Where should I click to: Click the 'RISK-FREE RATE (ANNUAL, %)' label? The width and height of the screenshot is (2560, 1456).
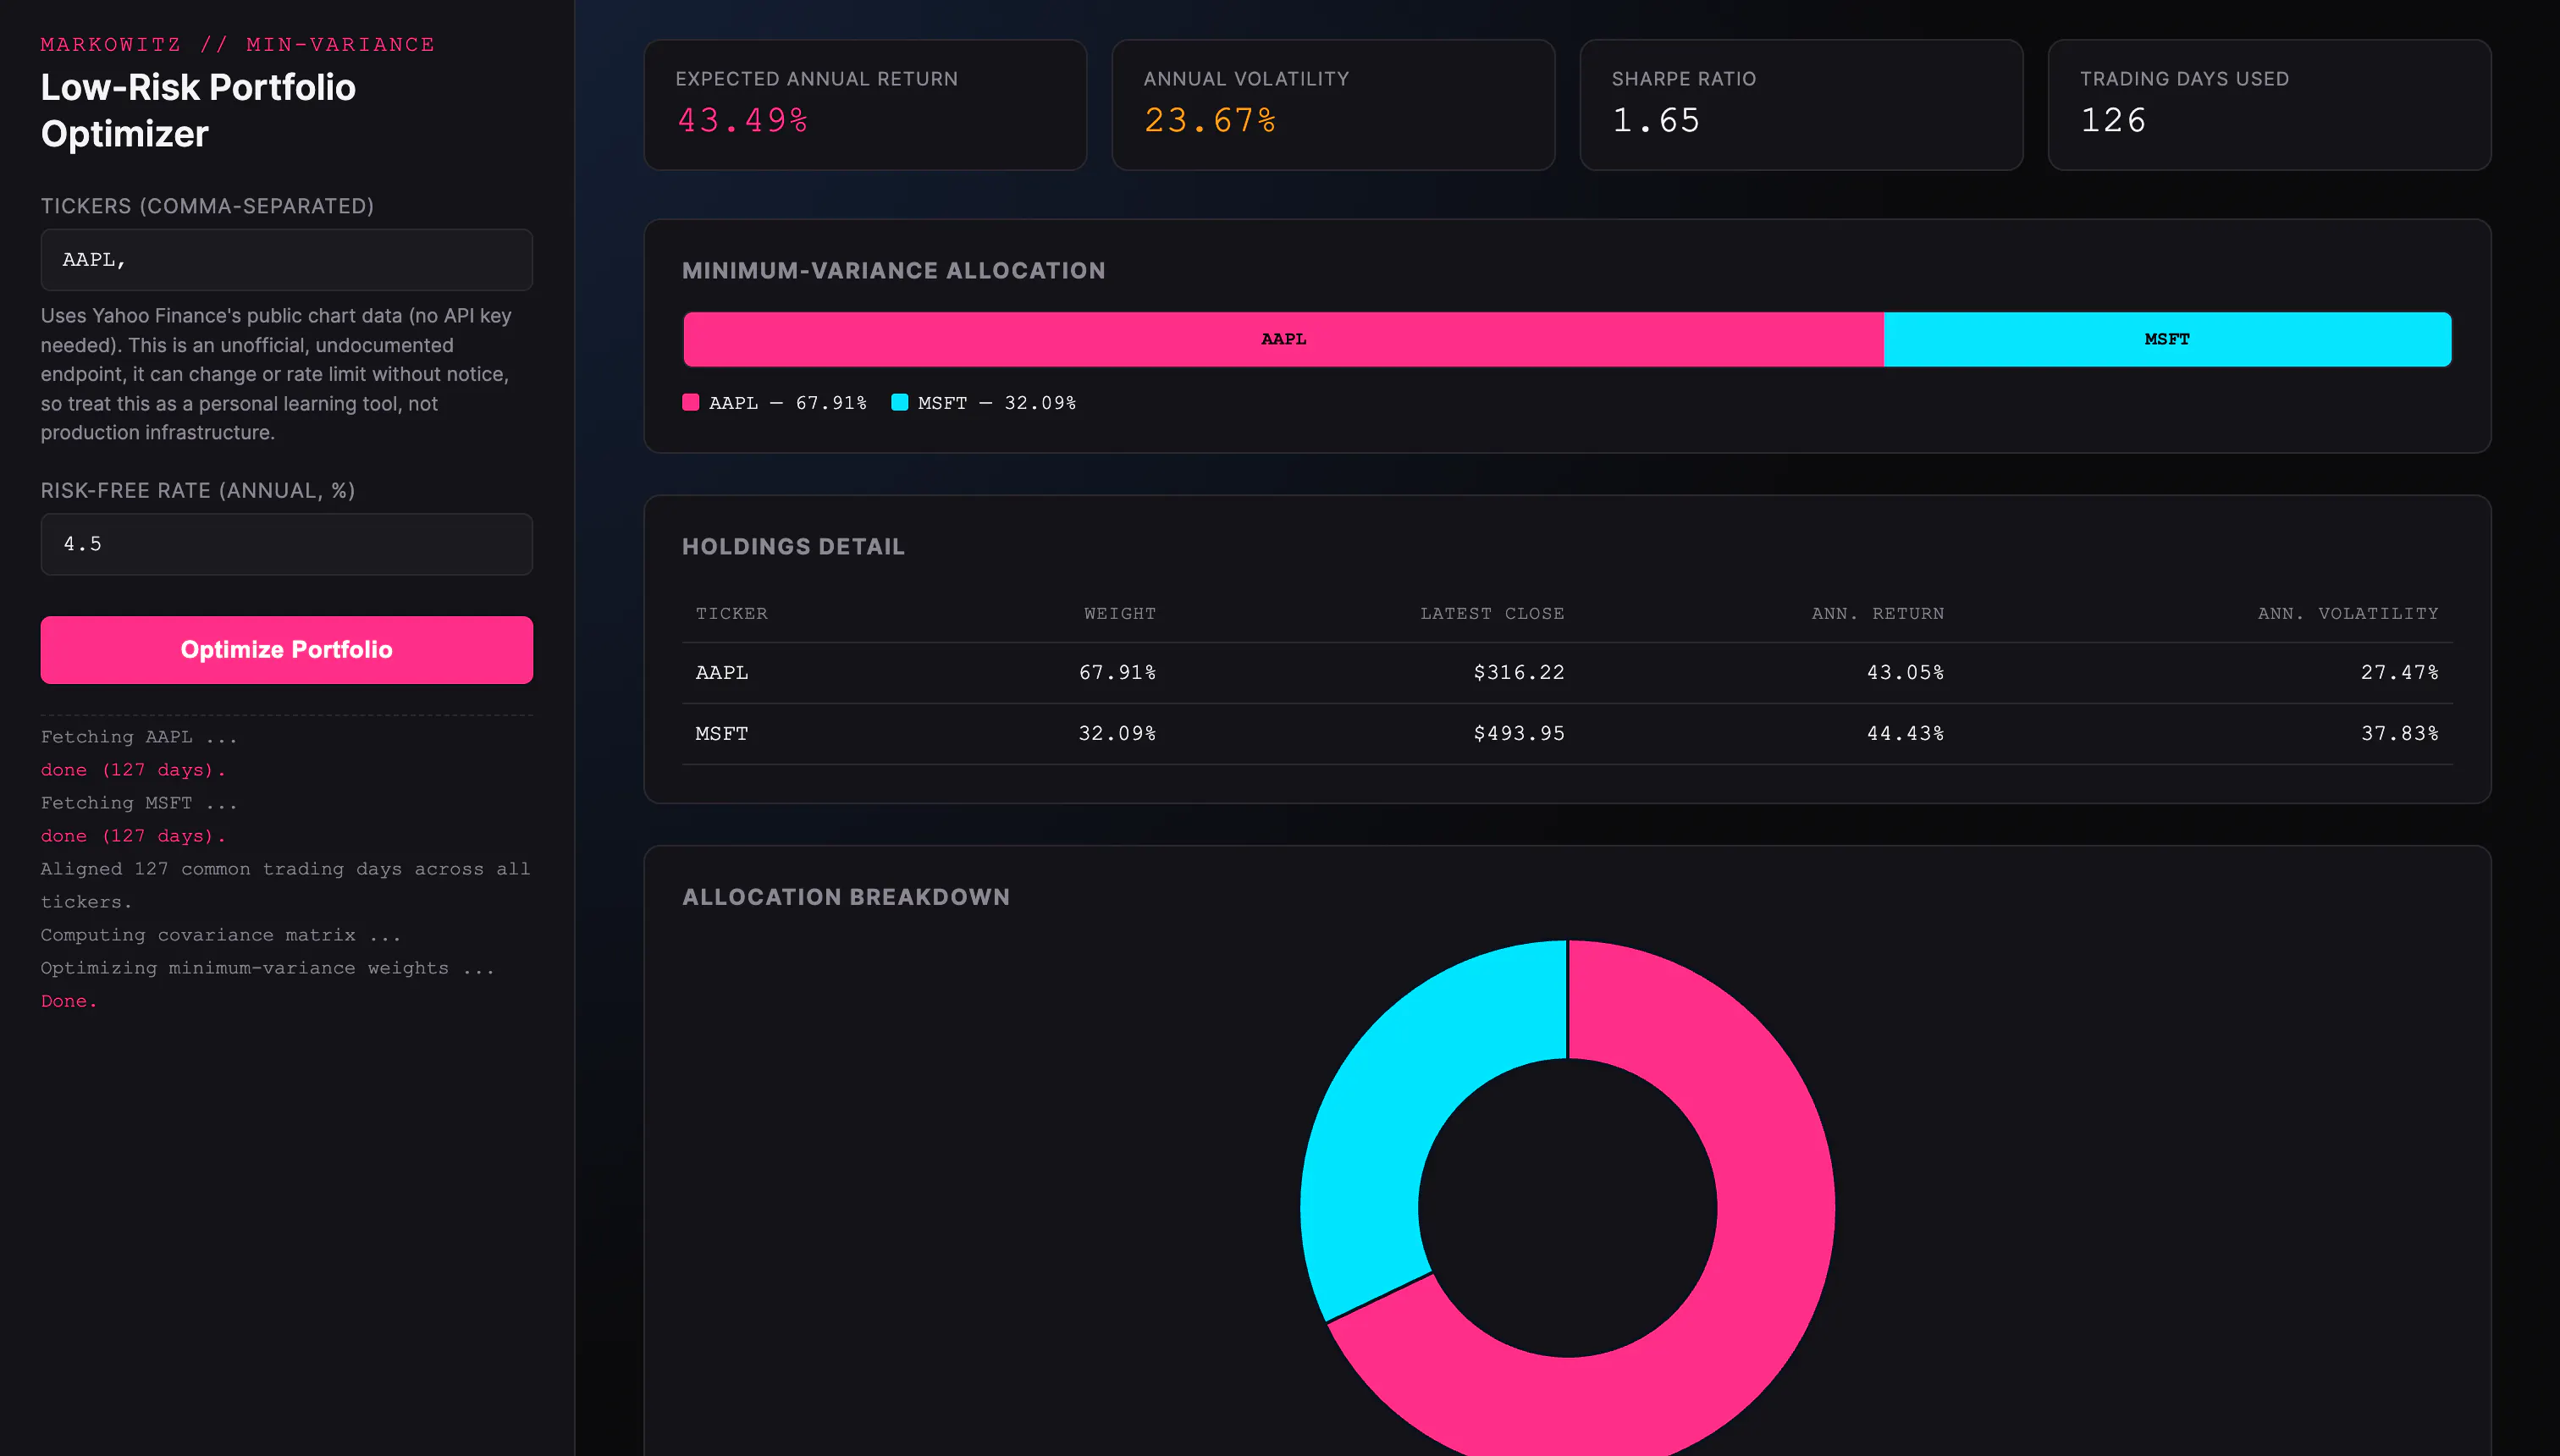click(x=198, y=490)
